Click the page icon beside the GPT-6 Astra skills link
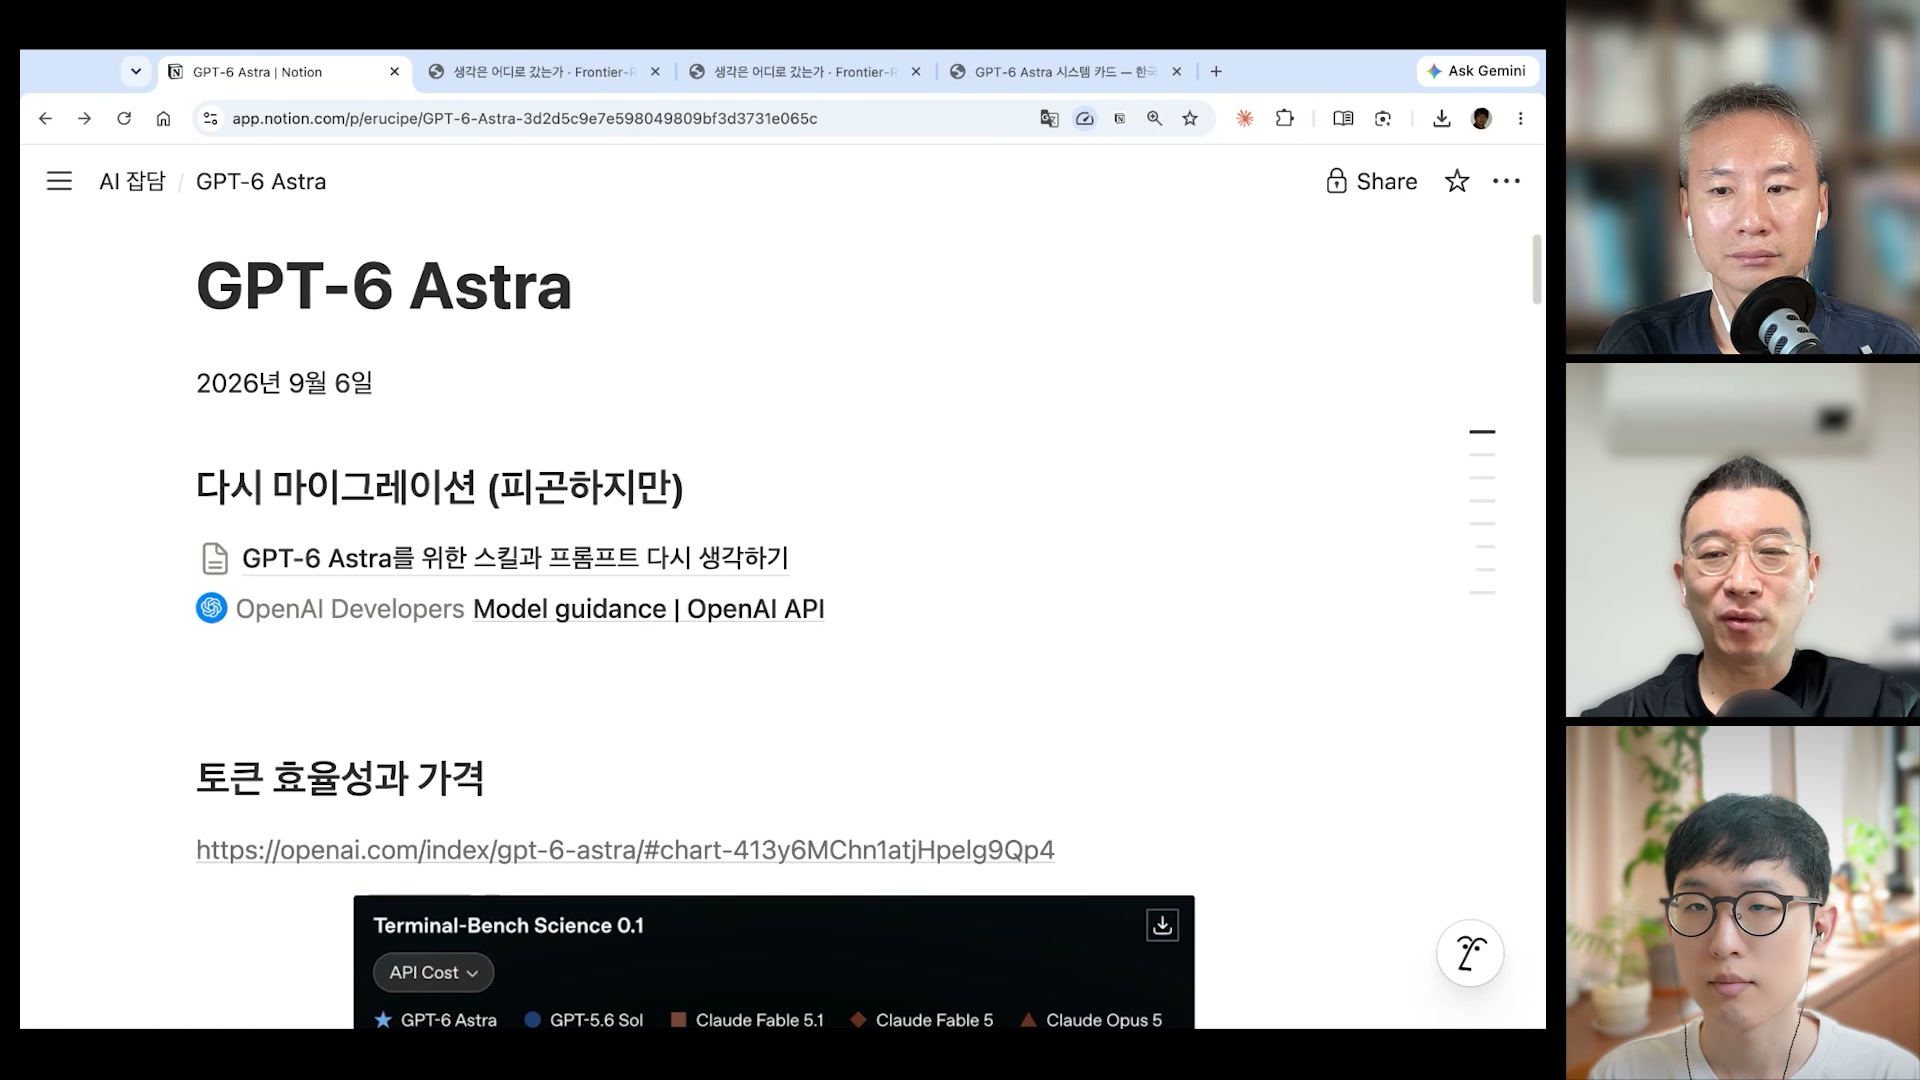Image resolution: width=1920 pixels, height=1080 pixels. (214, 558)
